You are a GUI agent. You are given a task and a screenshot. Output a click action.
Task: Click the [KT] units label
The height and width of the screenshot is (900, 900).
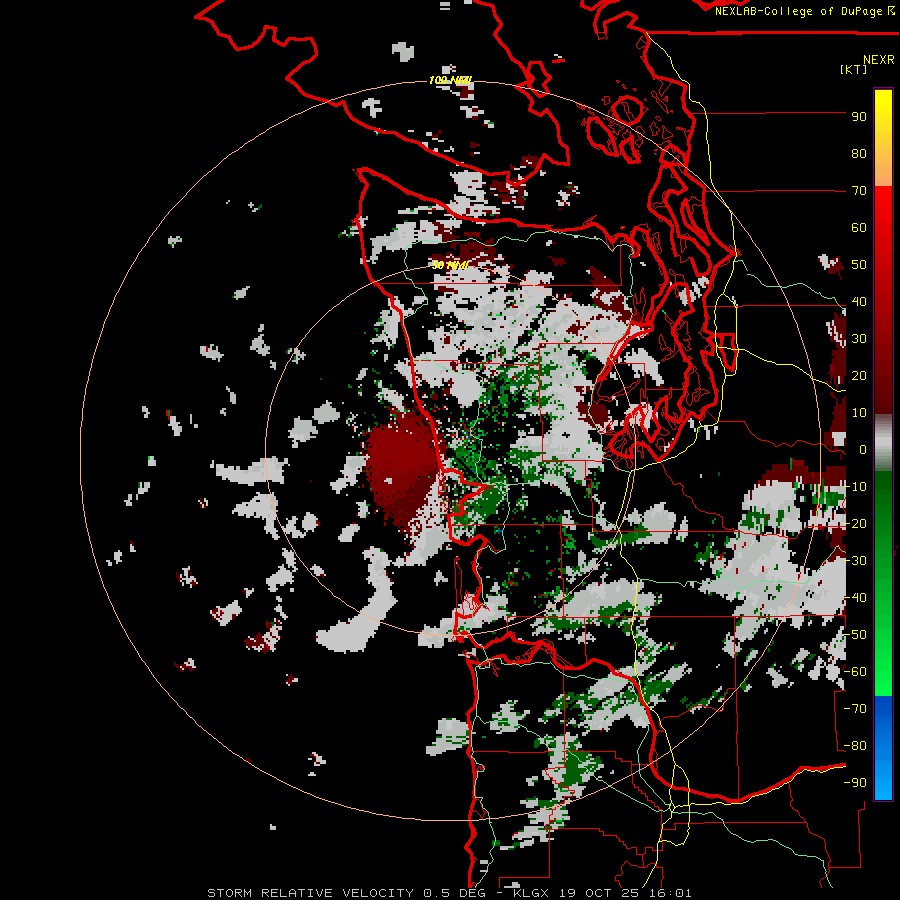[854, 69]
